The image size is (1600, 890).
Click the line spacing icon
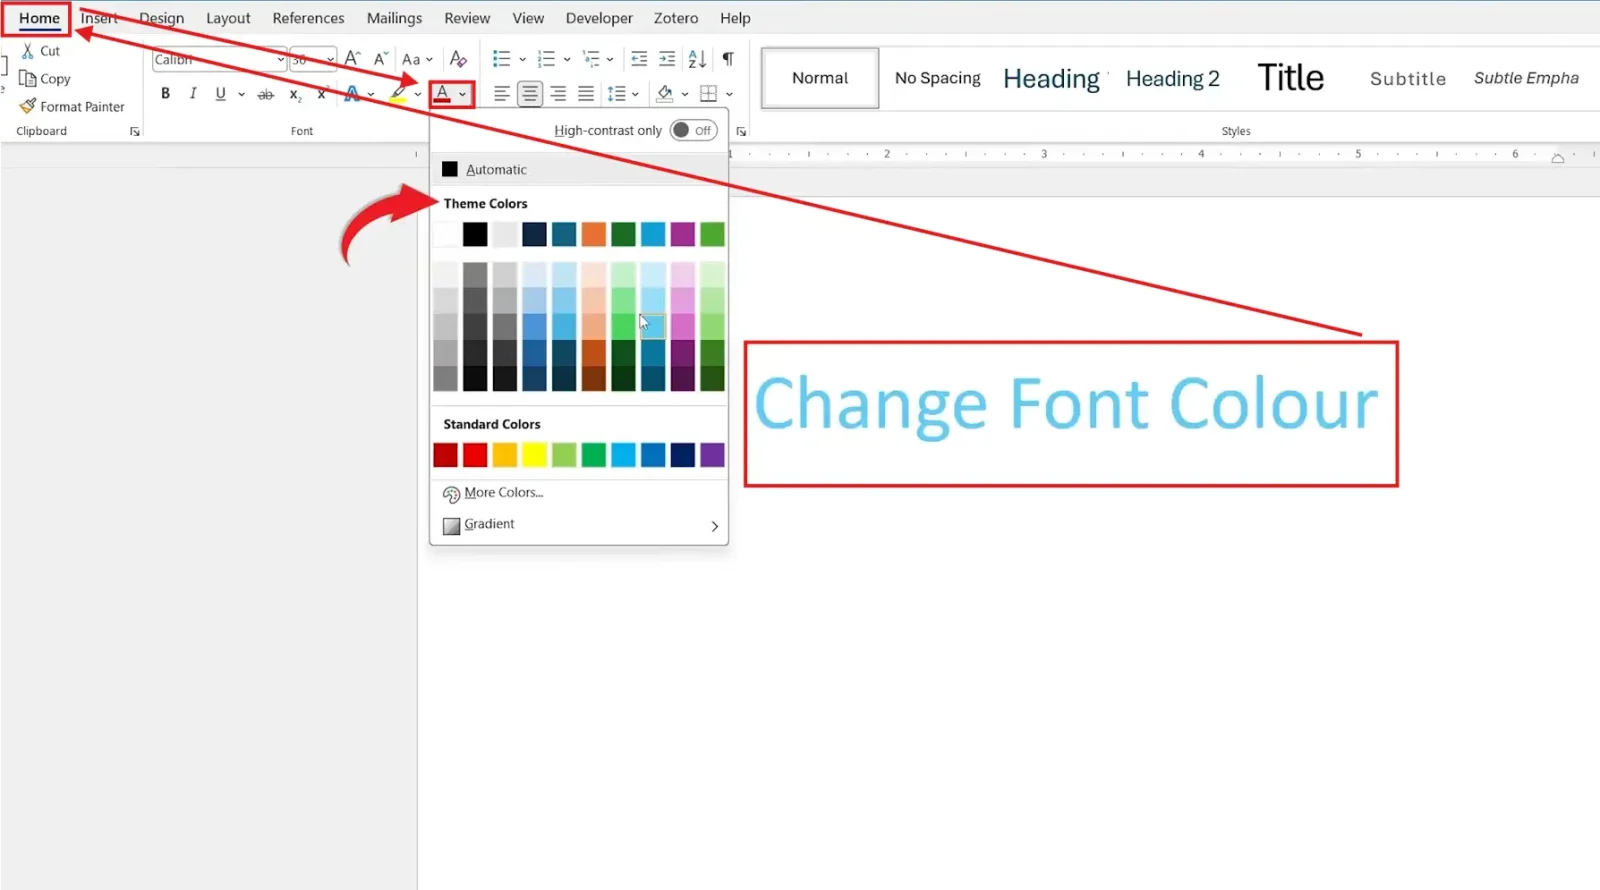coord(617,94)
